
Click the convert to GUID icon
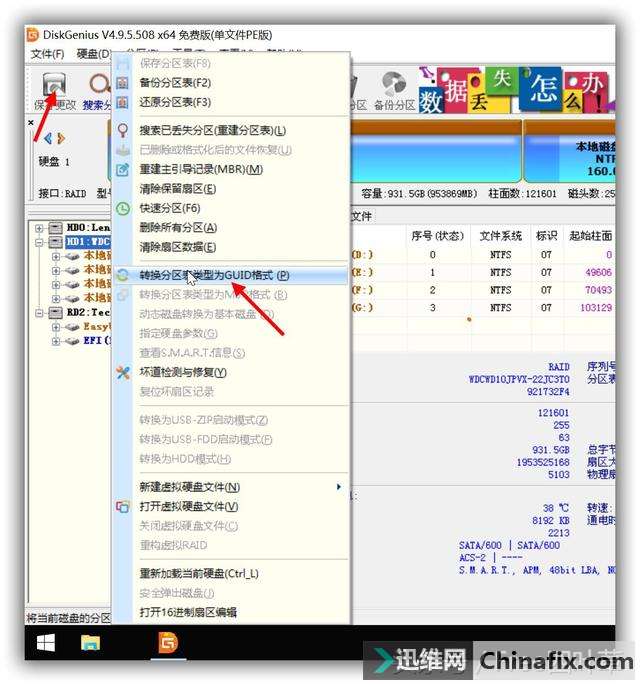[x=123, y=275]
